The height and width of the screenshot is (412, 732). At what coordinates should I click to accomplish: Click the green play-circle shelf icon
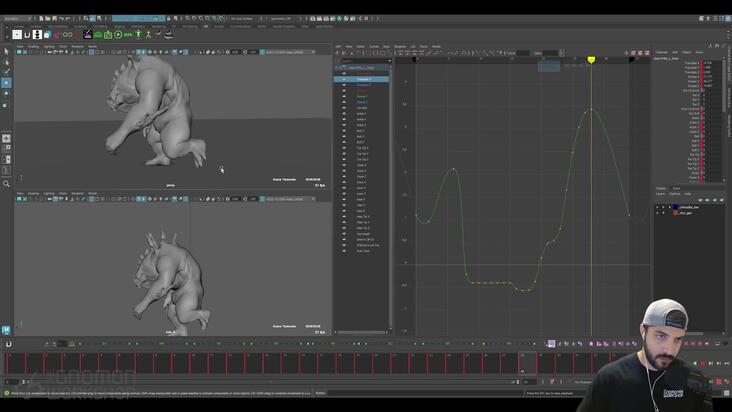(118, 35)
